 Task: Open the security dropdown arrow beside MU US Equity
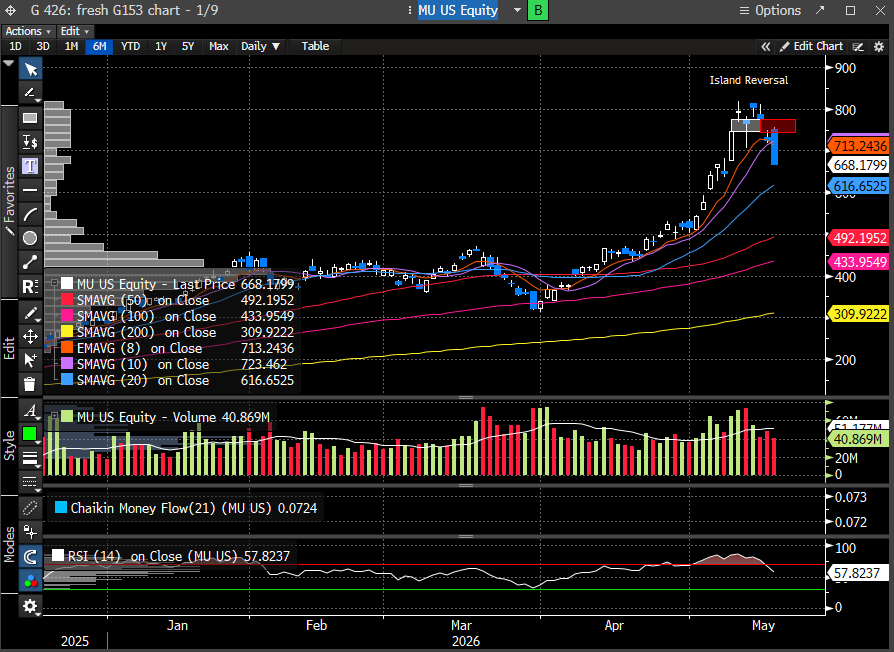click(x=518, y=10)
